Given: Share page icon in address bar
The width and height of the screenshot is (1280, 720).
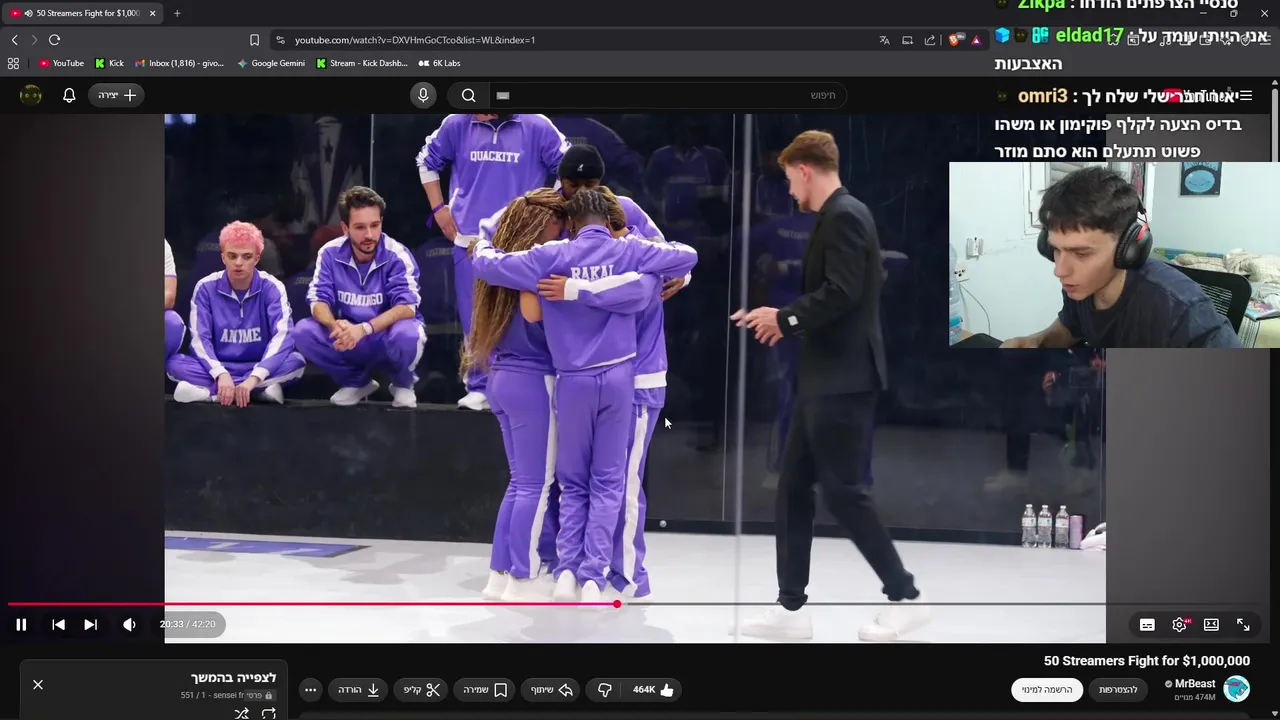Looking at the screenshot, I should tap(930, 40).
